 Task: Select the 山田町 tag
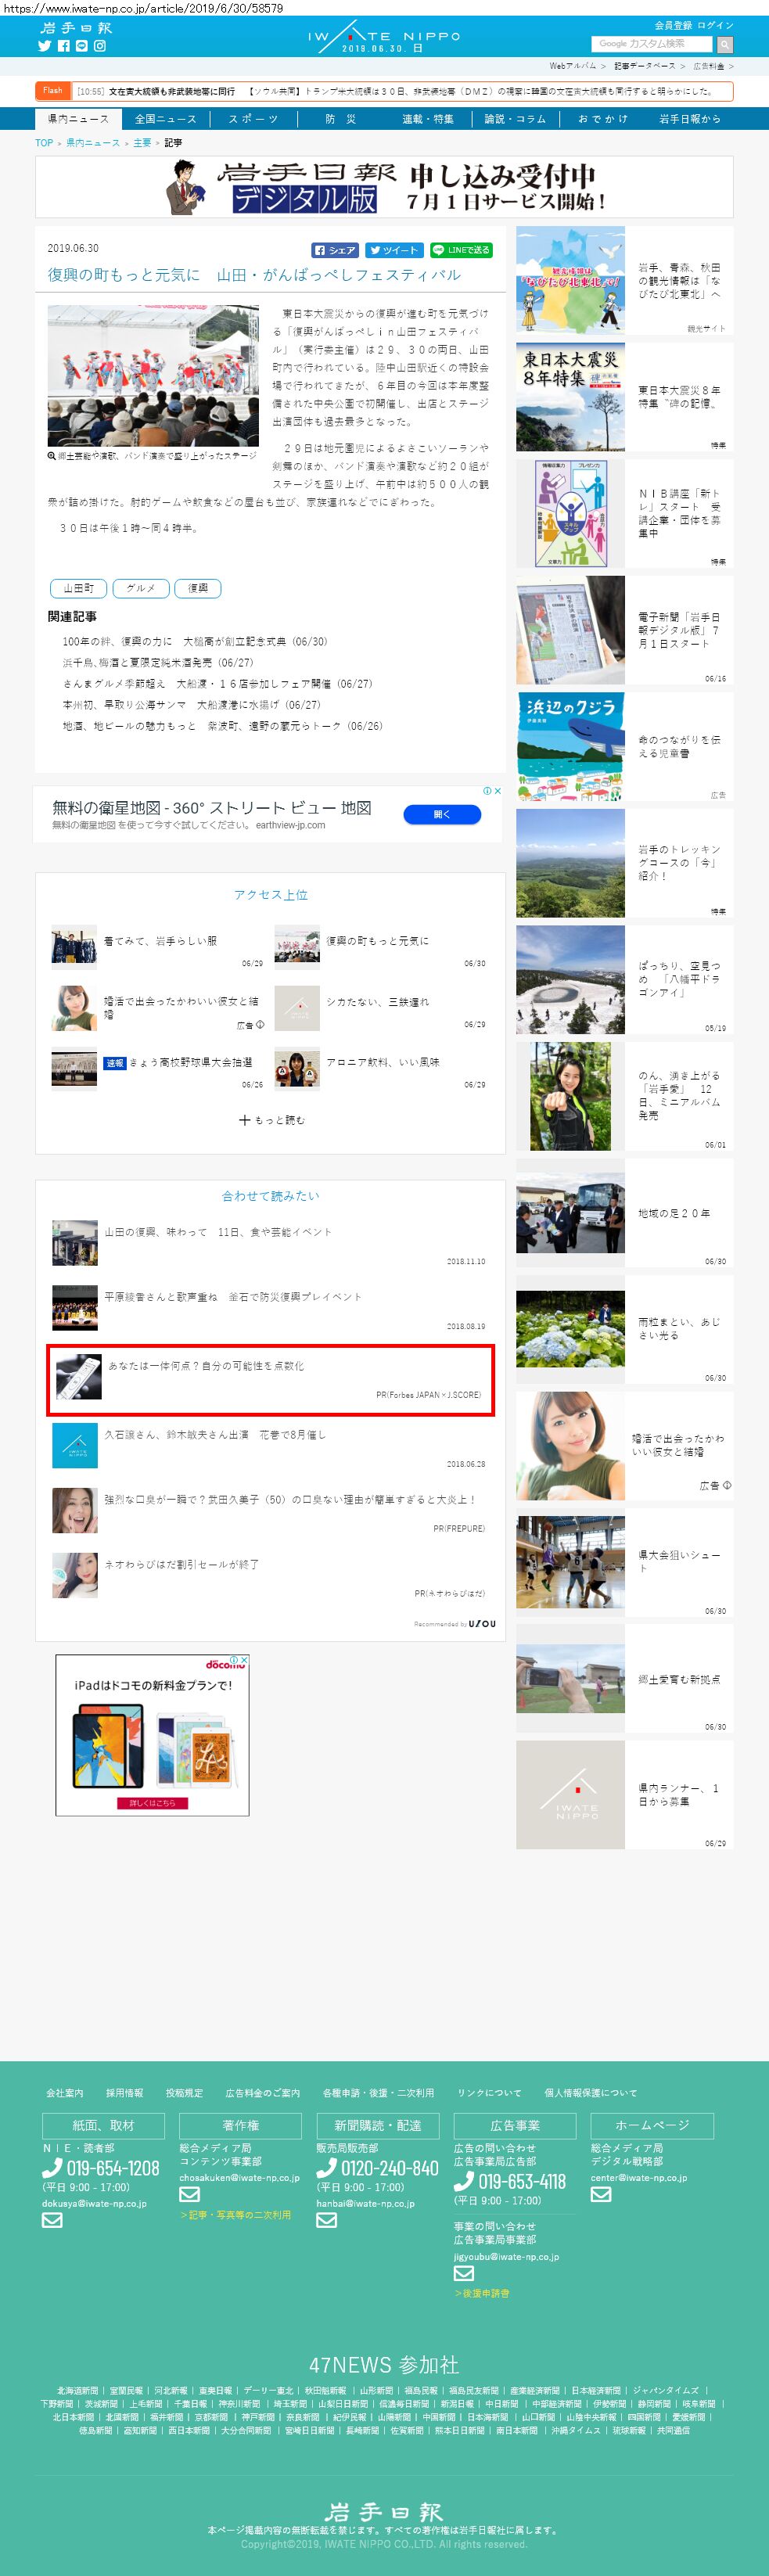click(x=79, y=588)
